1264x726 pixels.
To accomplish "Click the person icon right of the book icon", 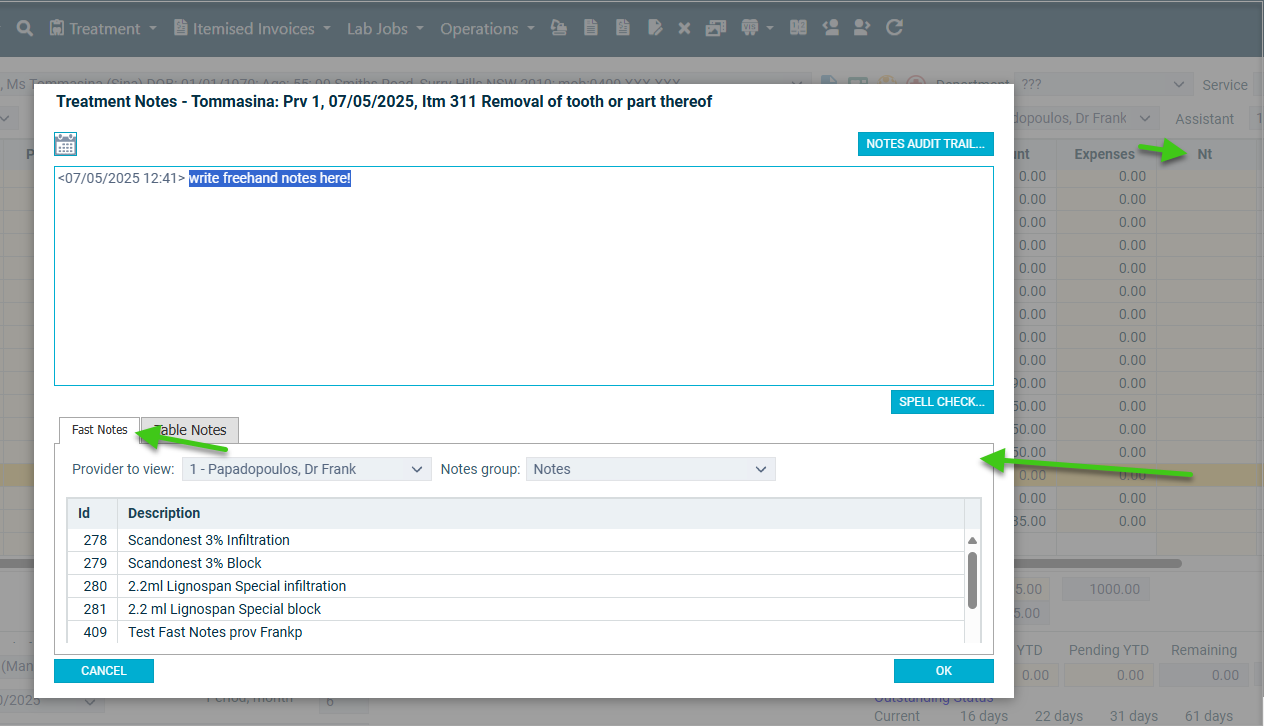I will point(830,28).
